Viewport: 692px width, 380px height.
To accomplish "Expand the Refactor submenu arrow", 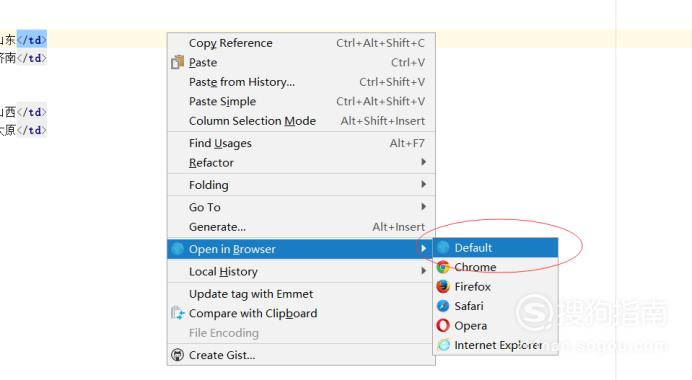I will click(x=424, y=162).
